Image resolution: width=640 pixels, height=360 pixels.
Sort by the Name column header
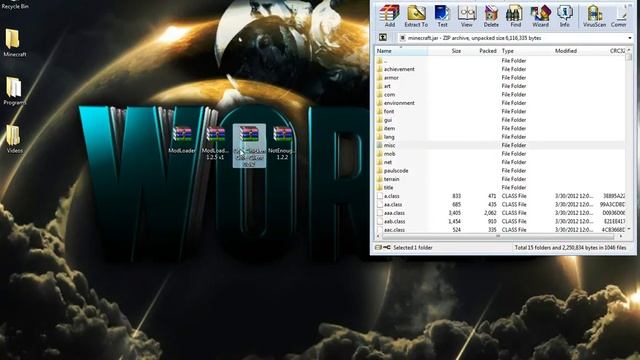pos(401,51)
